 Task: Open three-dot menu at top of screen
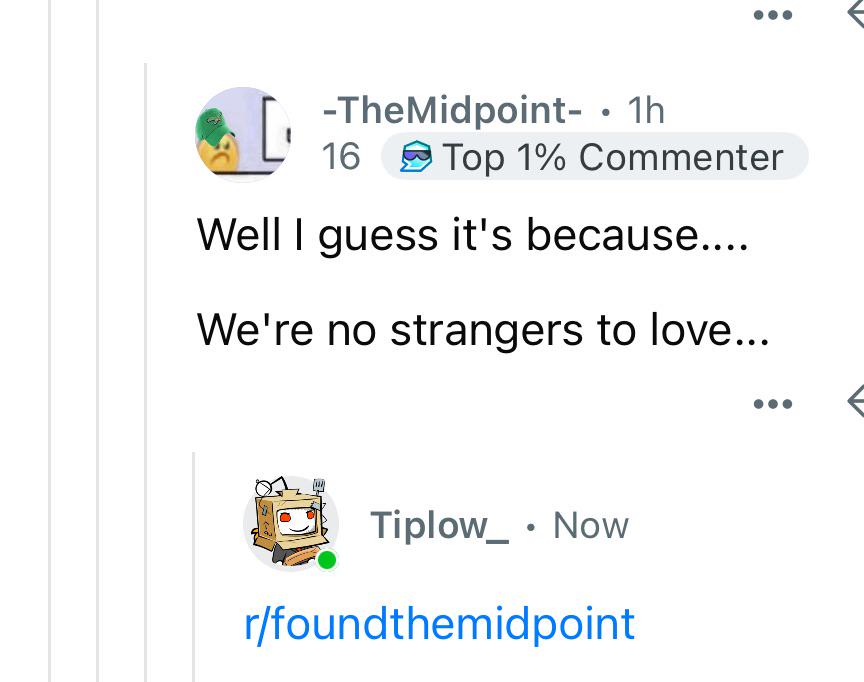[773, 15]
